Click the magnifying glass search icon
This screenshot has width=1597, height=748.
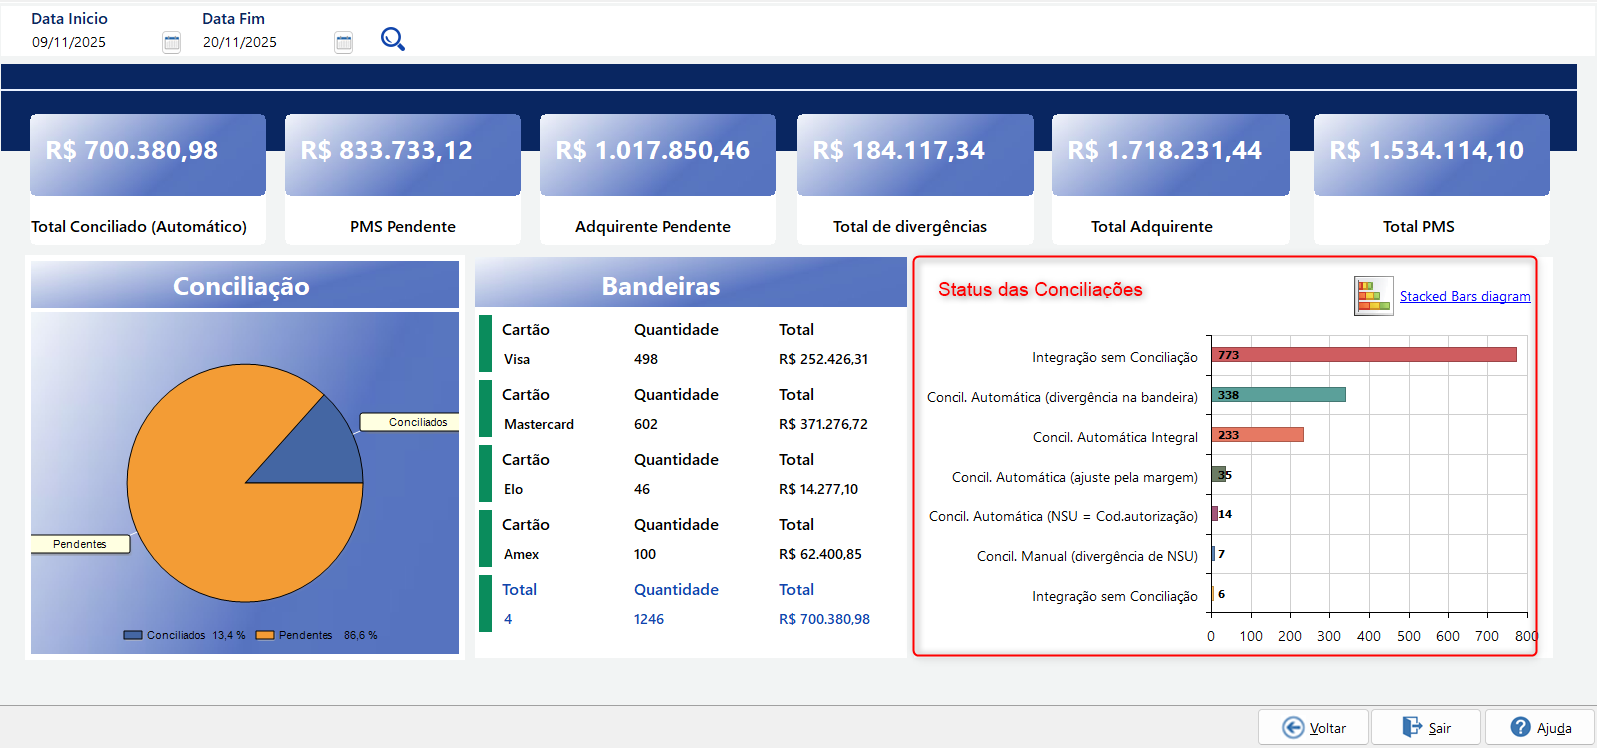point(393,39)
